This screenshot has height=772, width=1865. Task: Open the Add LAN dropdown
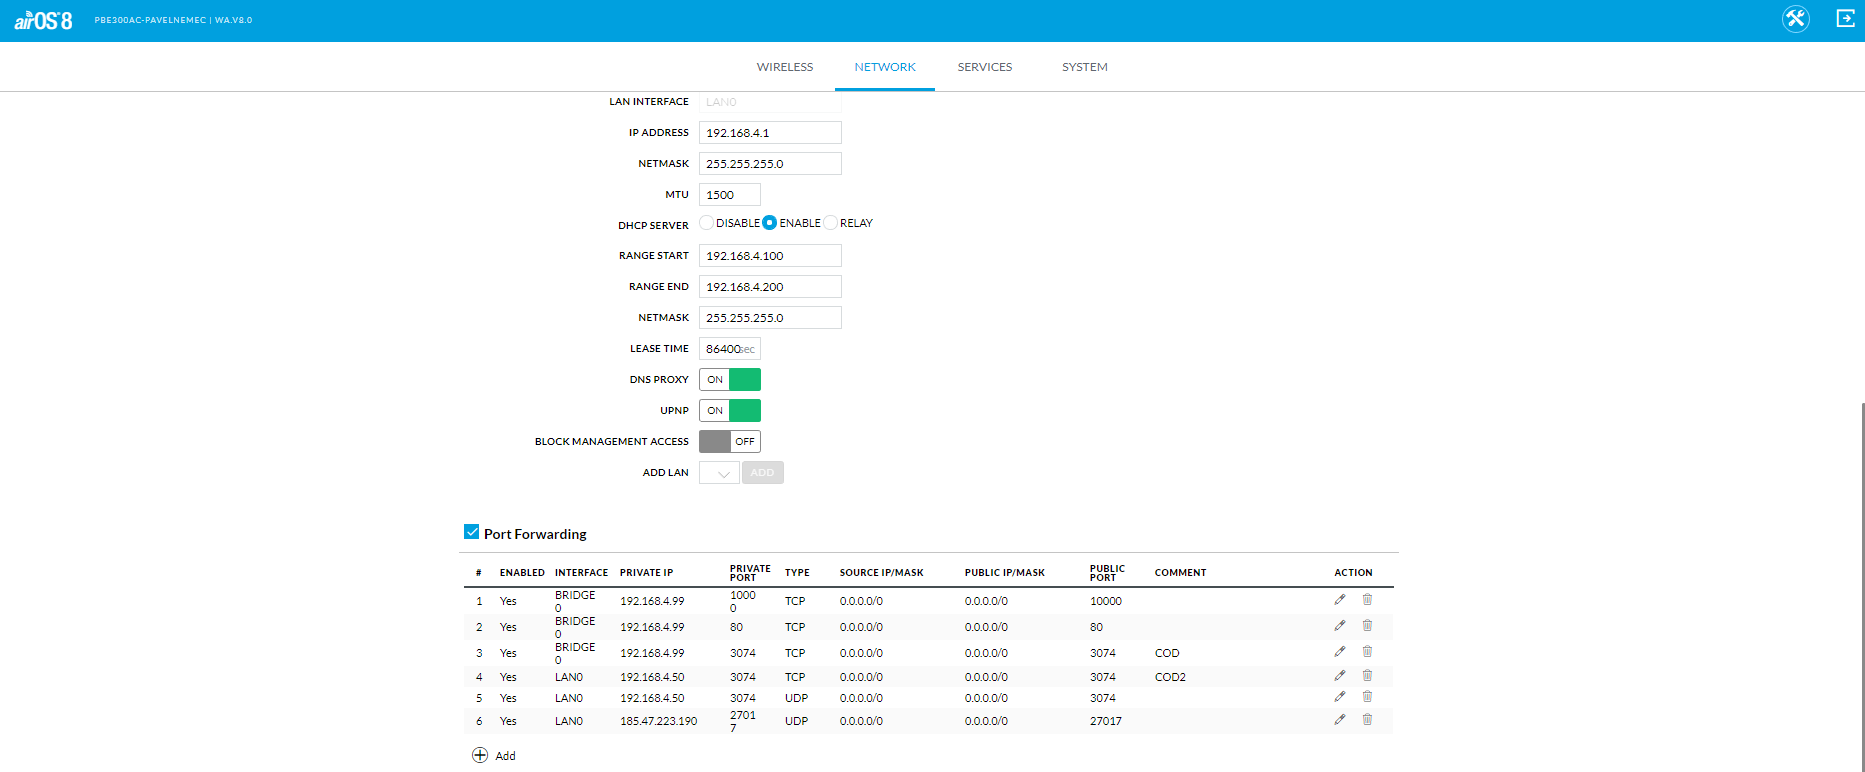point(719,473)
